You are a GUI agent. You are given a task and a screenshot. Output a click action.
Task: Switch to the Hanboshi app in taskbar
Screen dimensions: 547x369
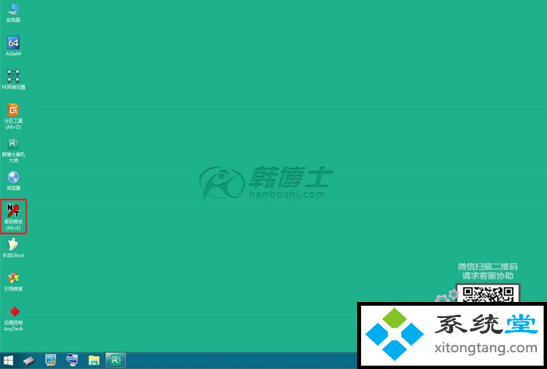(x=115, y=360)
